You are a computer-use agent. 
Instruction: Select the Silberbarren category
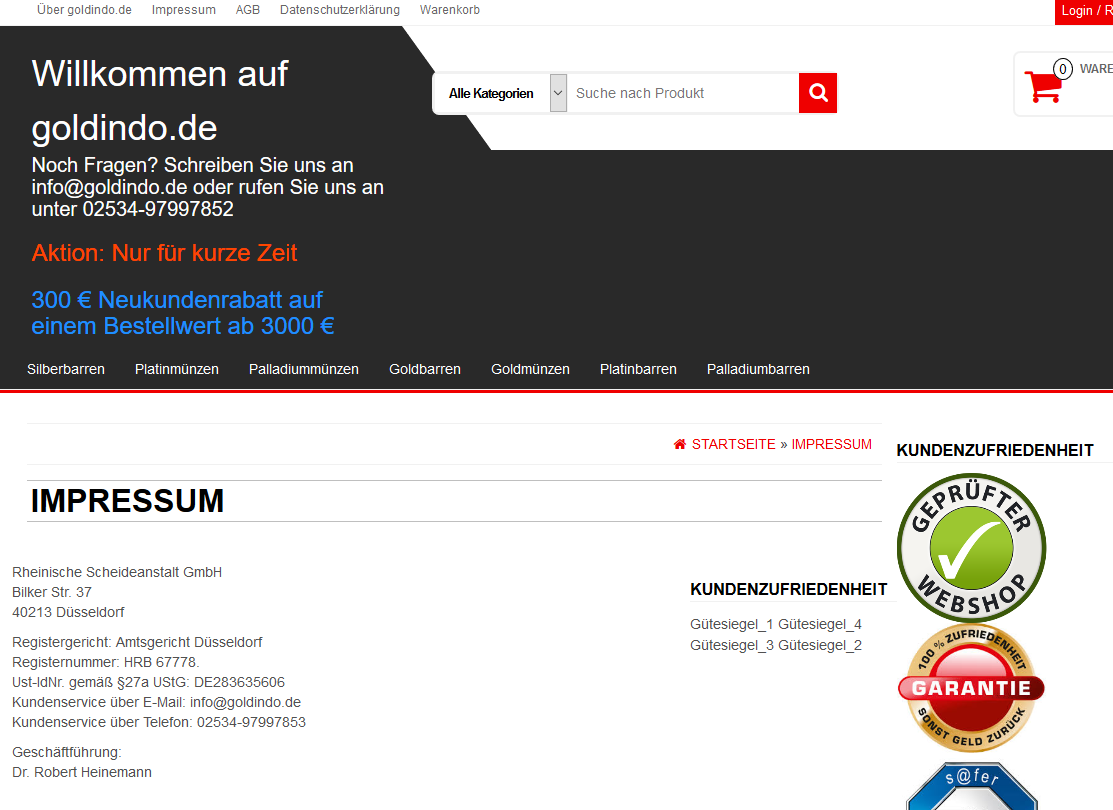click(x=66, y=369)
